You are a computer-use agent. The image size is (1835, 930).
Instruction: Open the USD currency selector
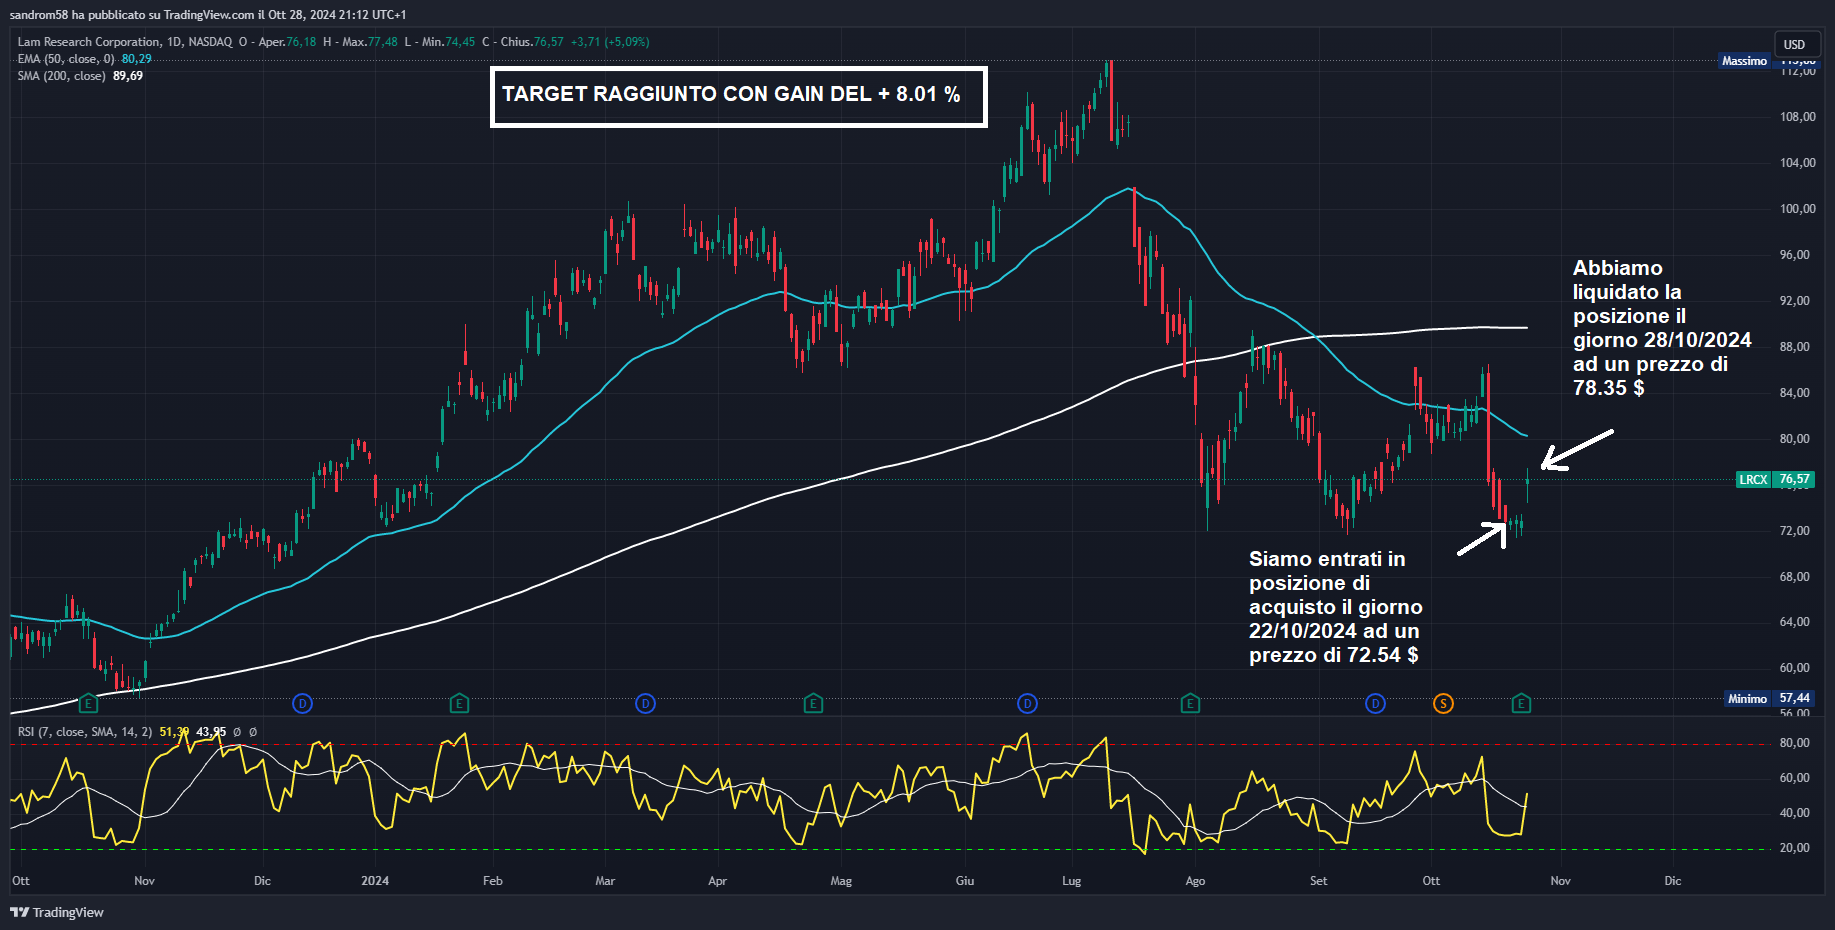1795,44
